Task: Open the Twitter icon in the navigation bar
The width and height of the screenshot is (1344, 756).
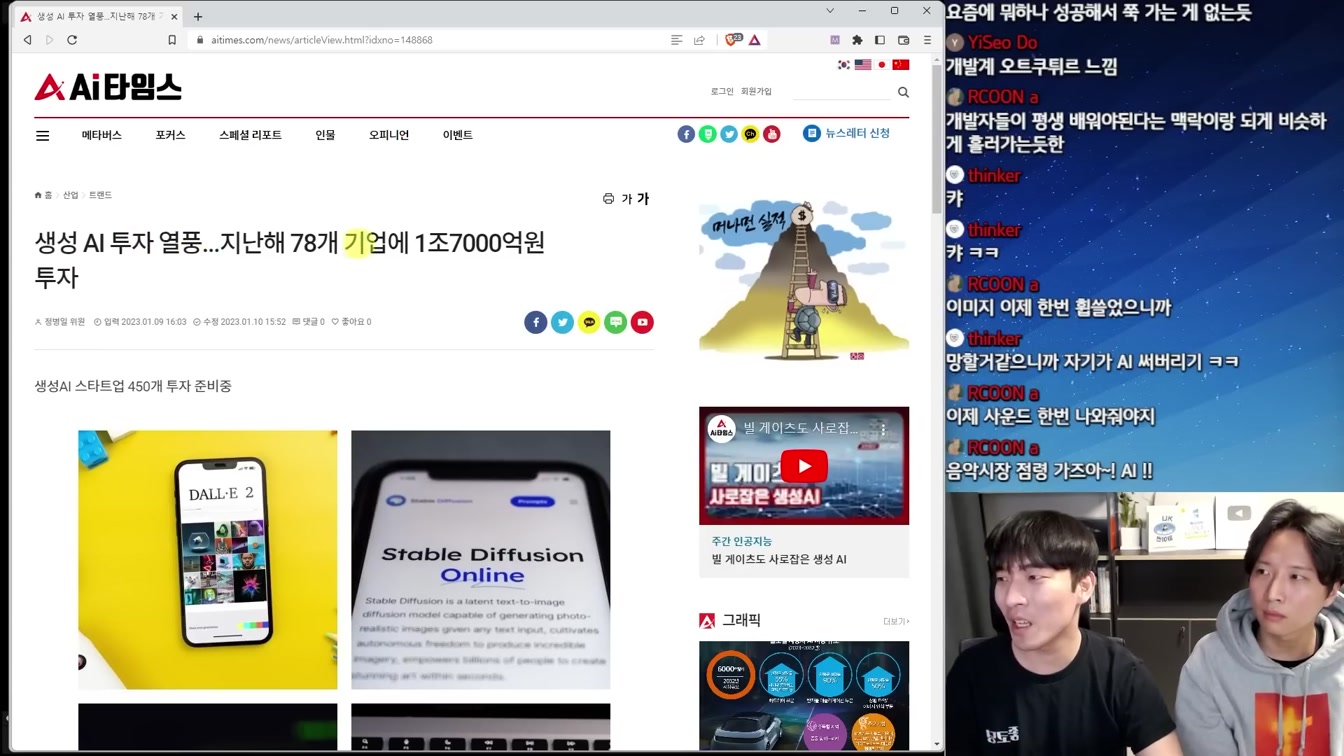Action: coord(729,134)
